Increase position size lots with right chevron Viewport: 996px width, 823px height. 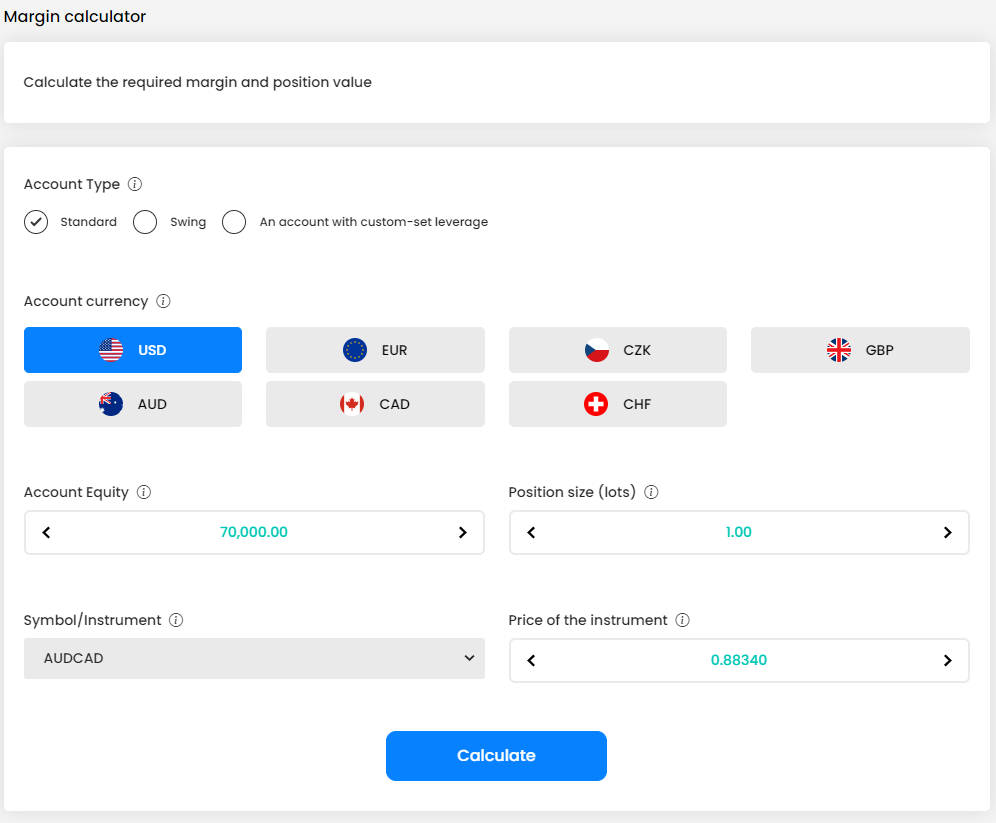(x=947, y=533)
